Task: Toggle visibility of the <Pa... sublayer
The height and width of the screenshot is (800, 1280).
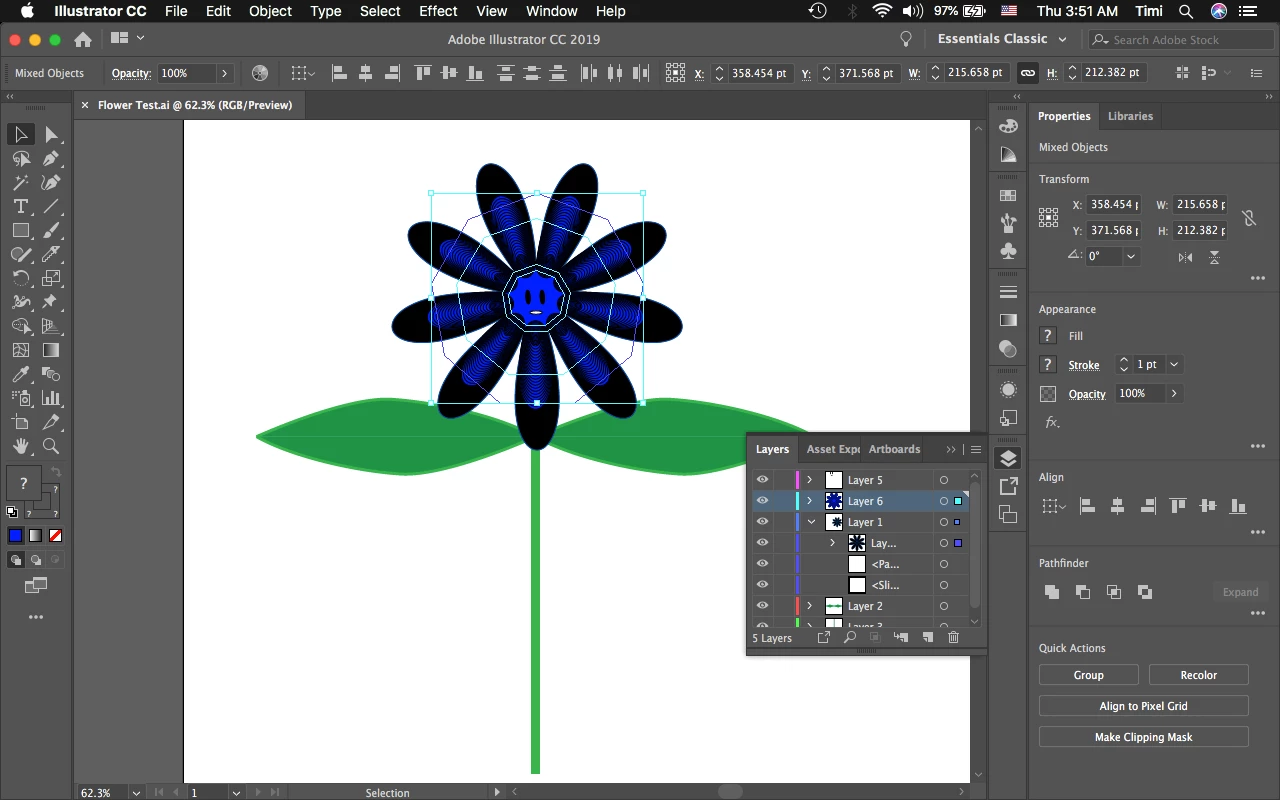Action: click(x=762, y=564)
